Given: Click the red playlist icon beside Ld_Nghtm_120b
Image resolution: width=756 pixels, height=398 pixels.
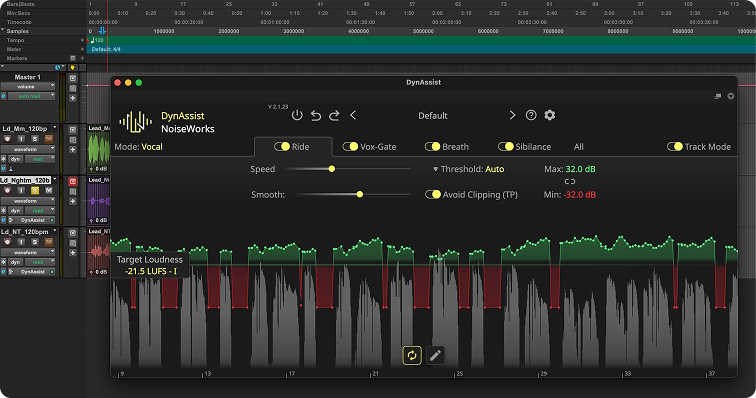Looking at the screenshot, I should [x=73, y=181].
